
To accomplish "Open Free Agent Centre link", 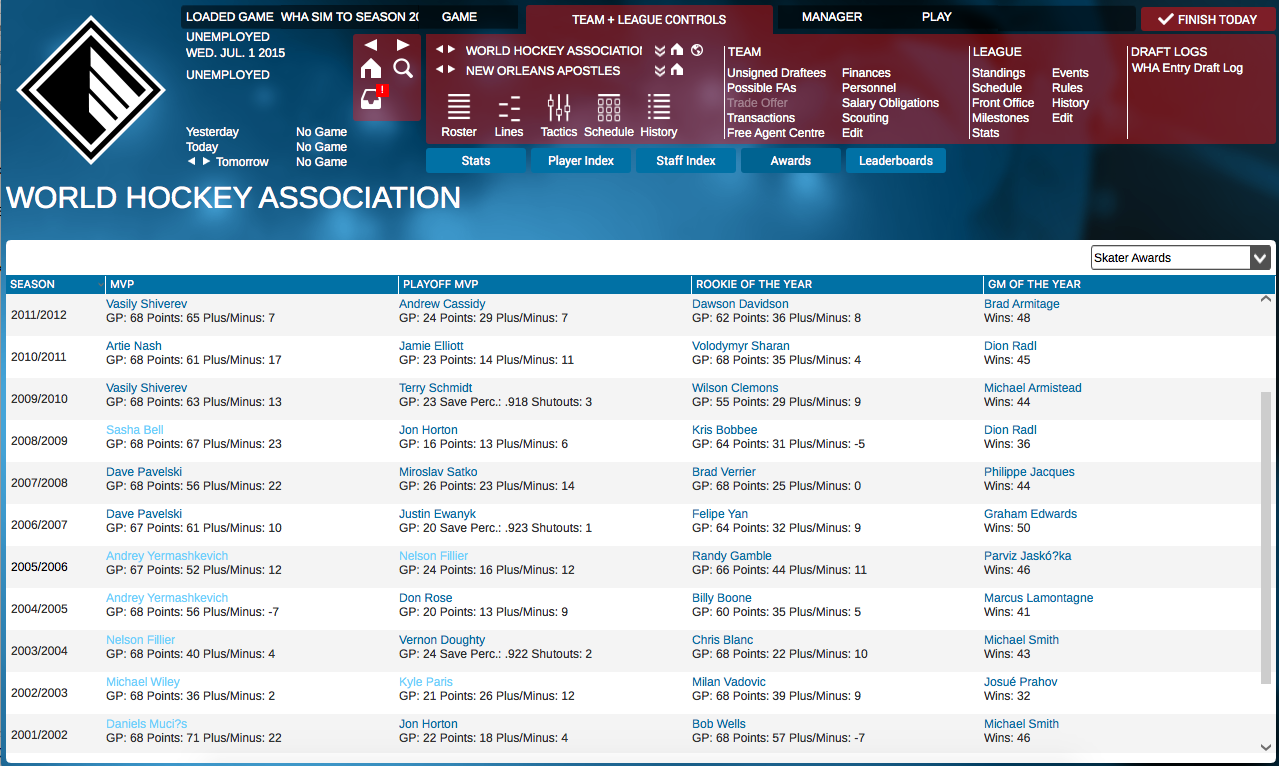I will coord(776,133).
